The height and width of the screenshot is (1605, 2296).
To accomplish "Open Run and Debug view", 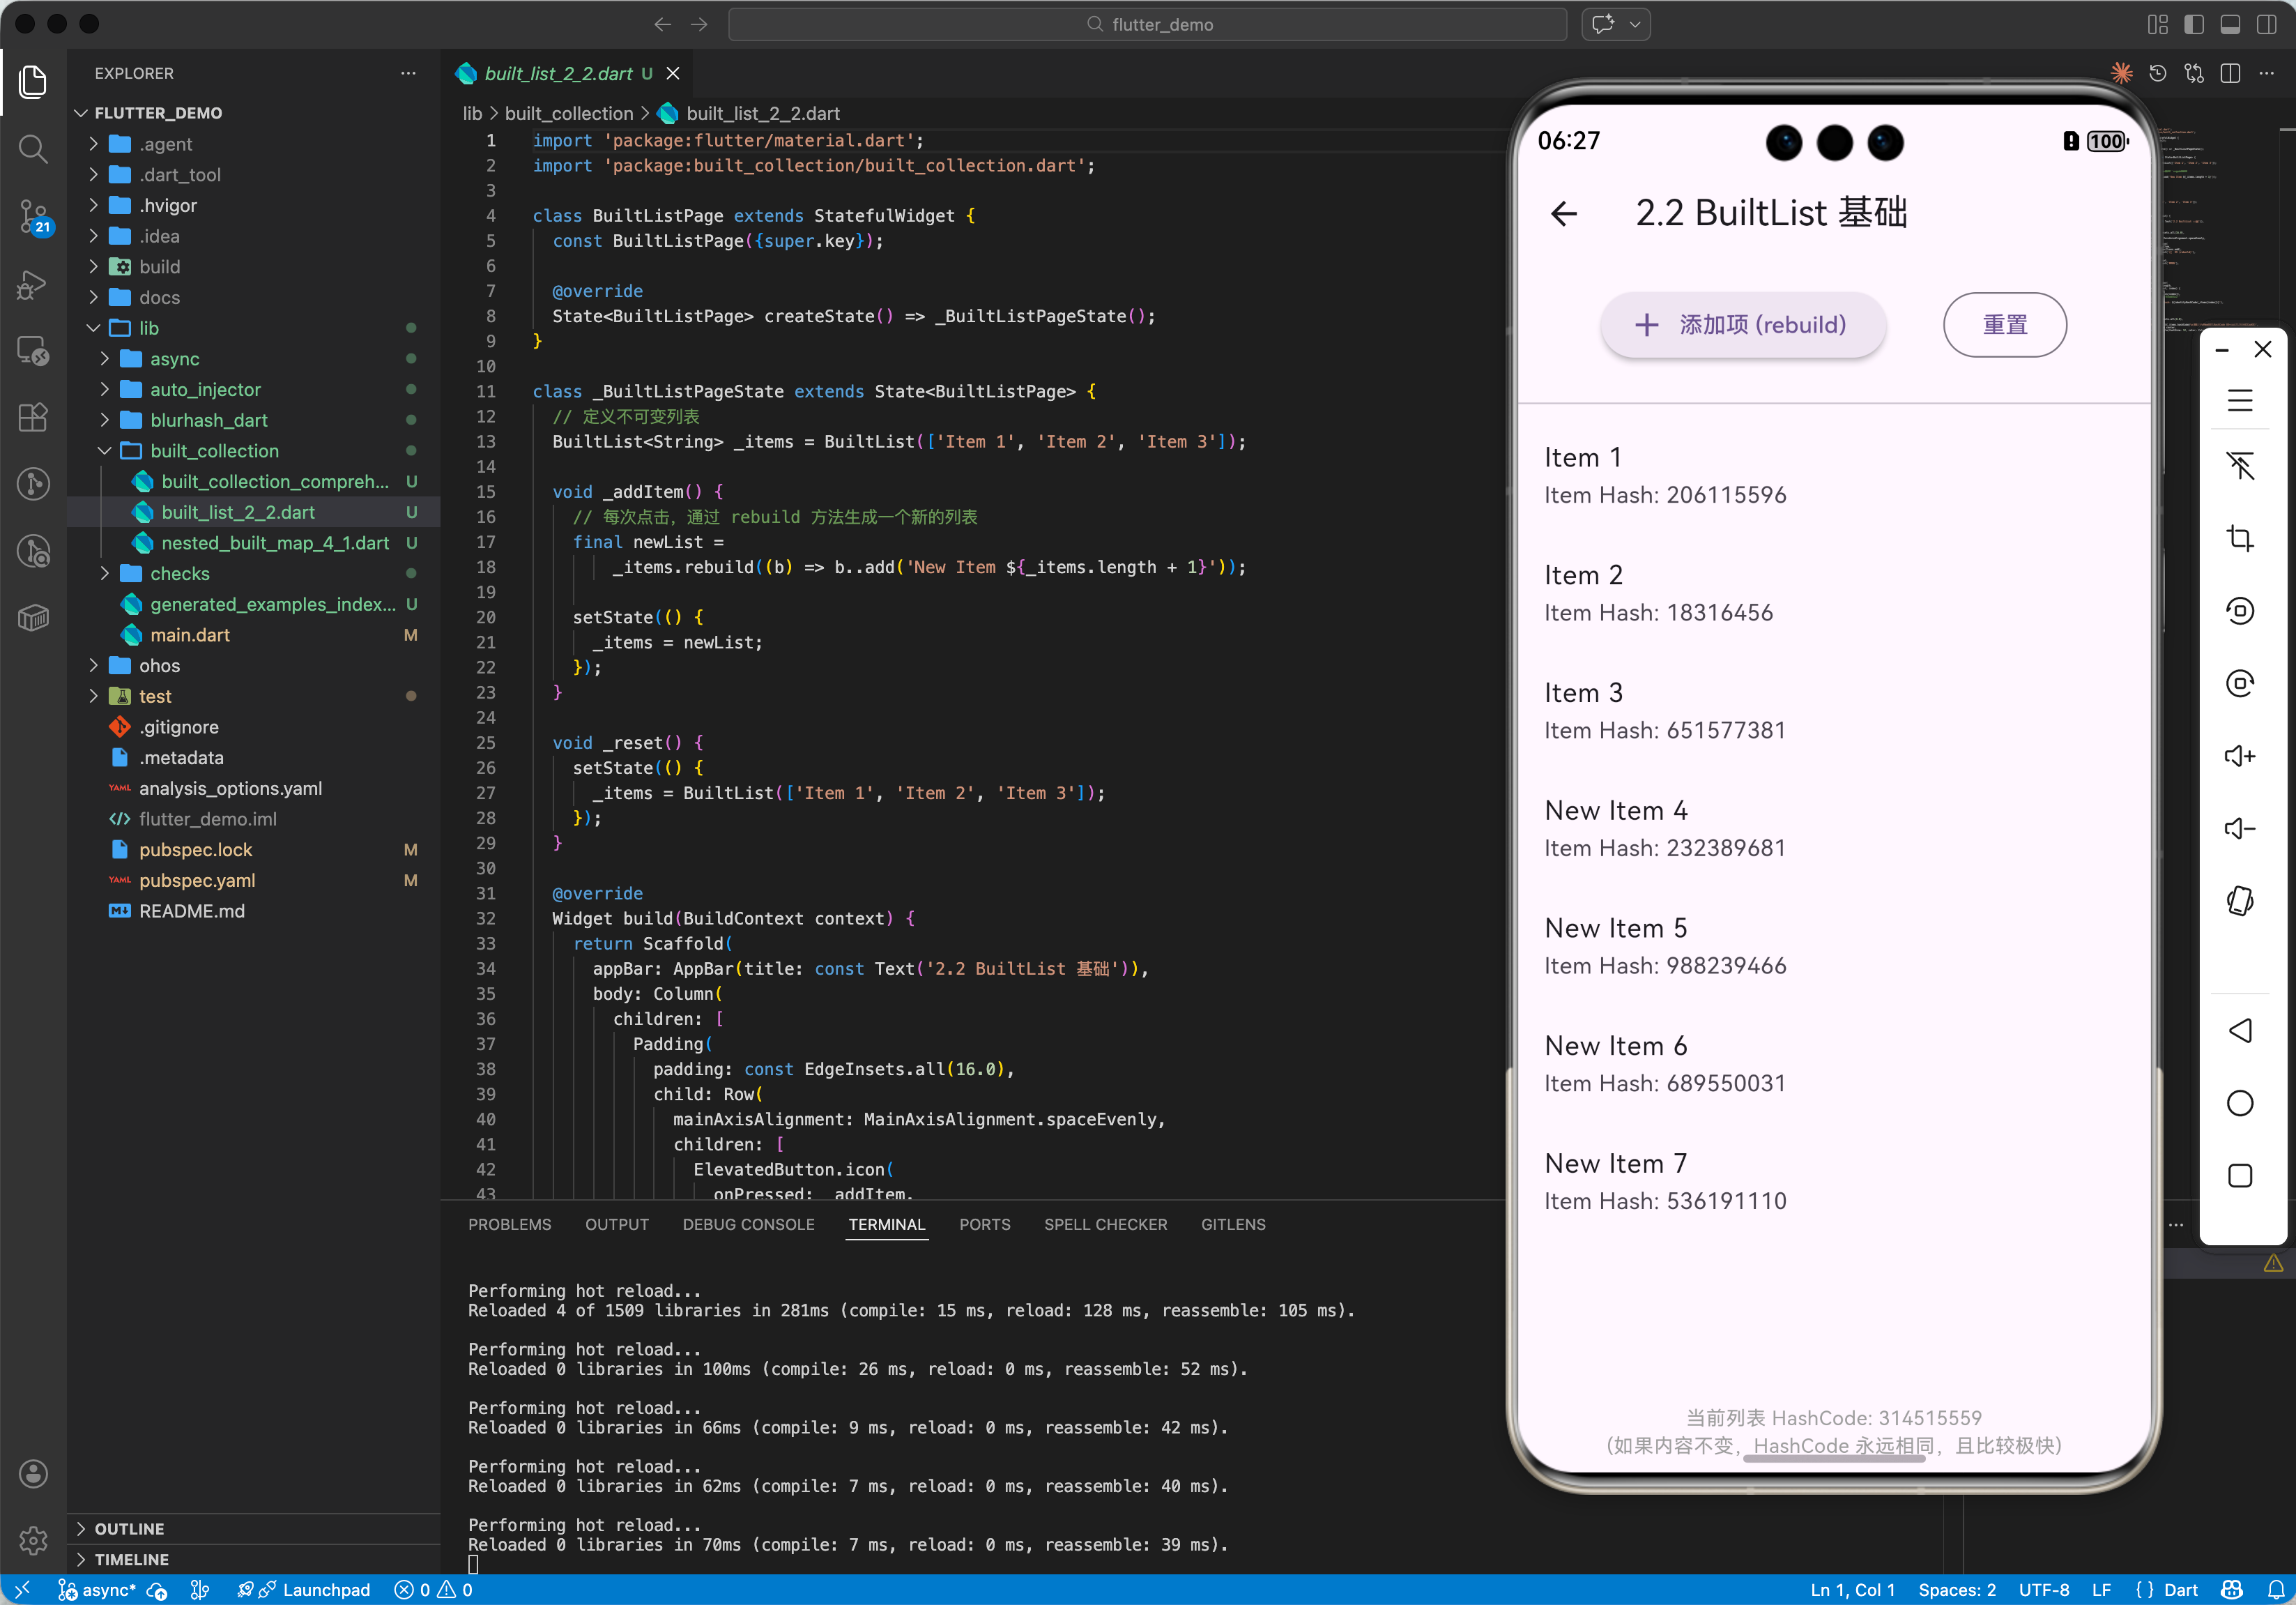I will pyautogui.click(x=33, y=284).
